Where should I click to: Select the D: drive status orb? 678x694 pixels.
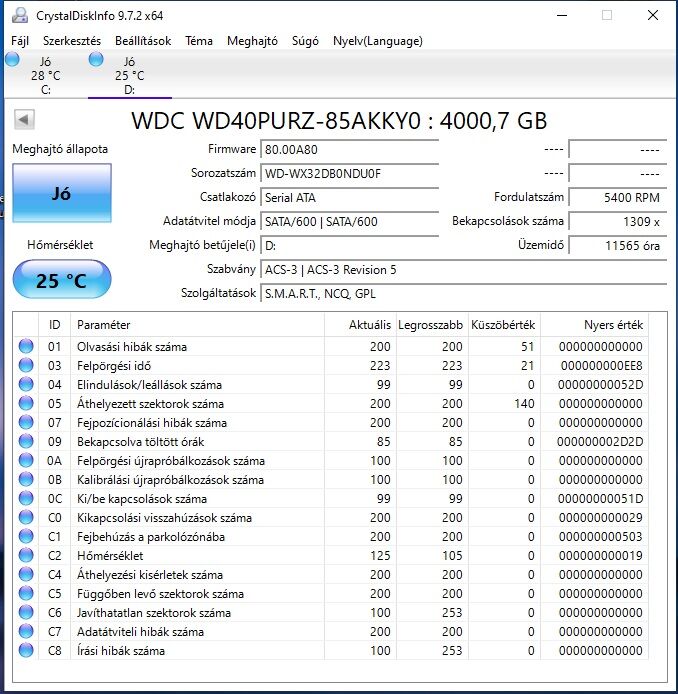click(96, 59)
